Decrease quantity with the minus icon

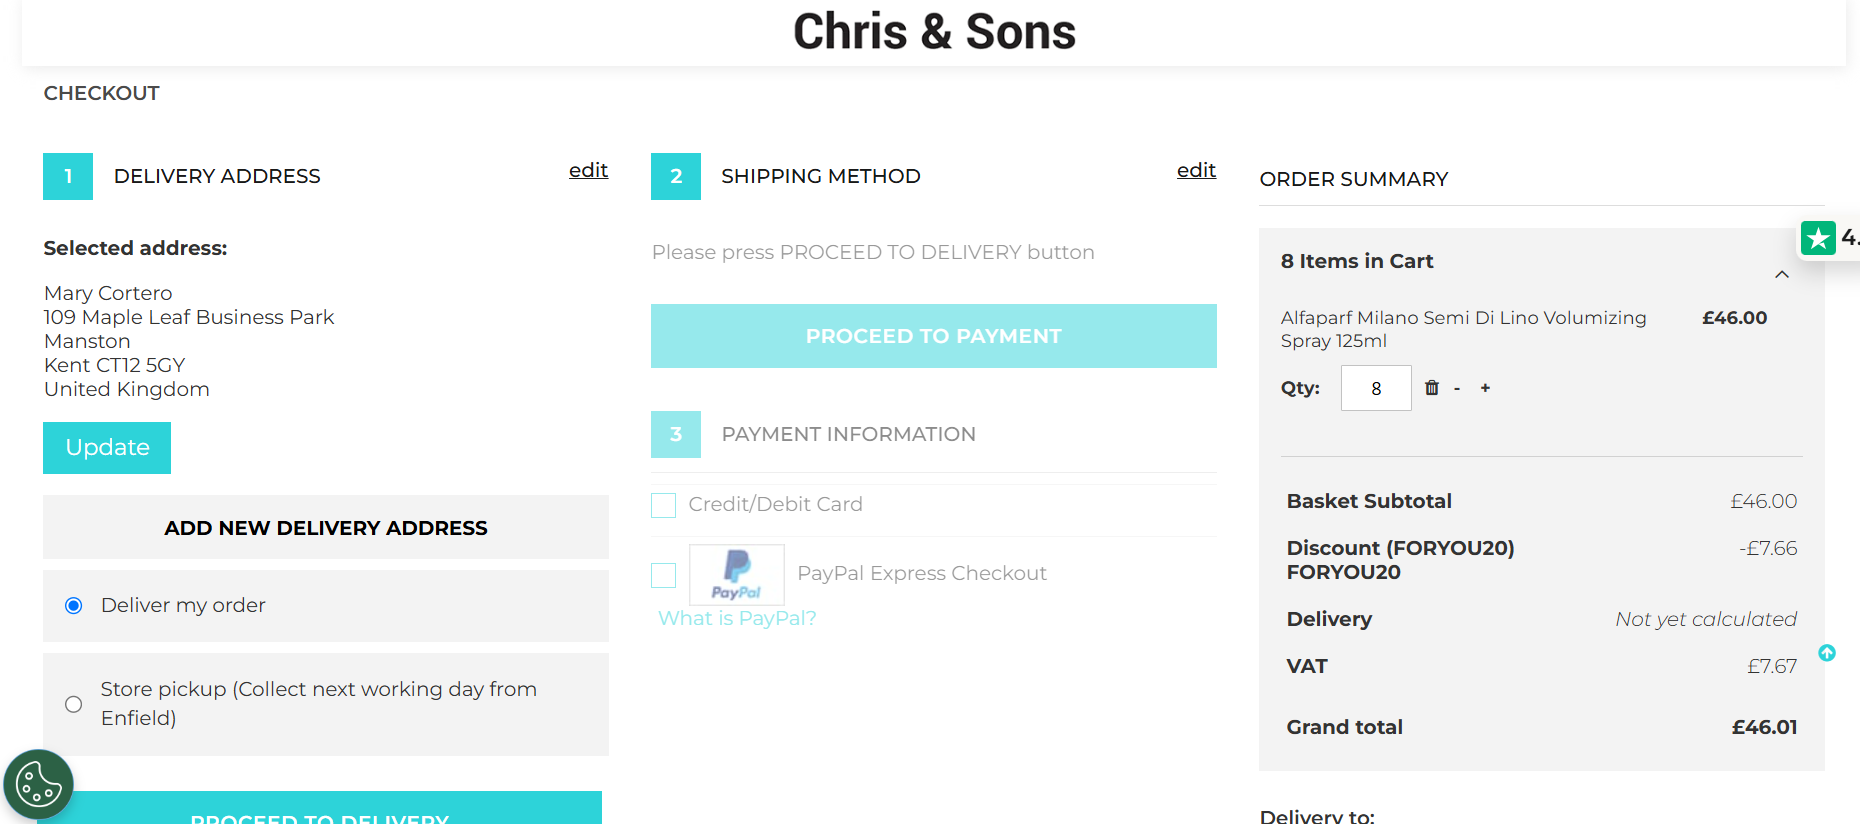pos(1457,389)
